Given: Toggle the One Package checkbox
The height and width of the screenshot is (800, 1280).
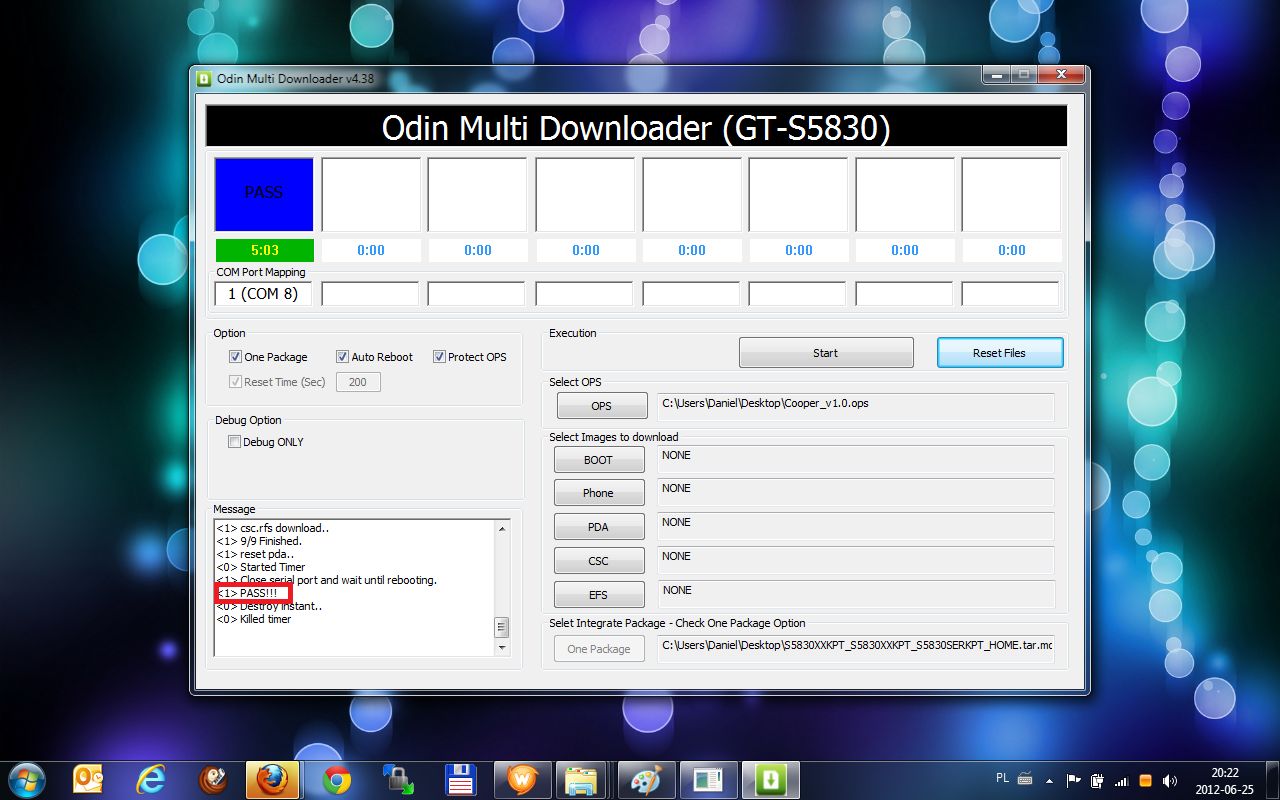Looking at the screenshot, I should (x=235, y=357).
